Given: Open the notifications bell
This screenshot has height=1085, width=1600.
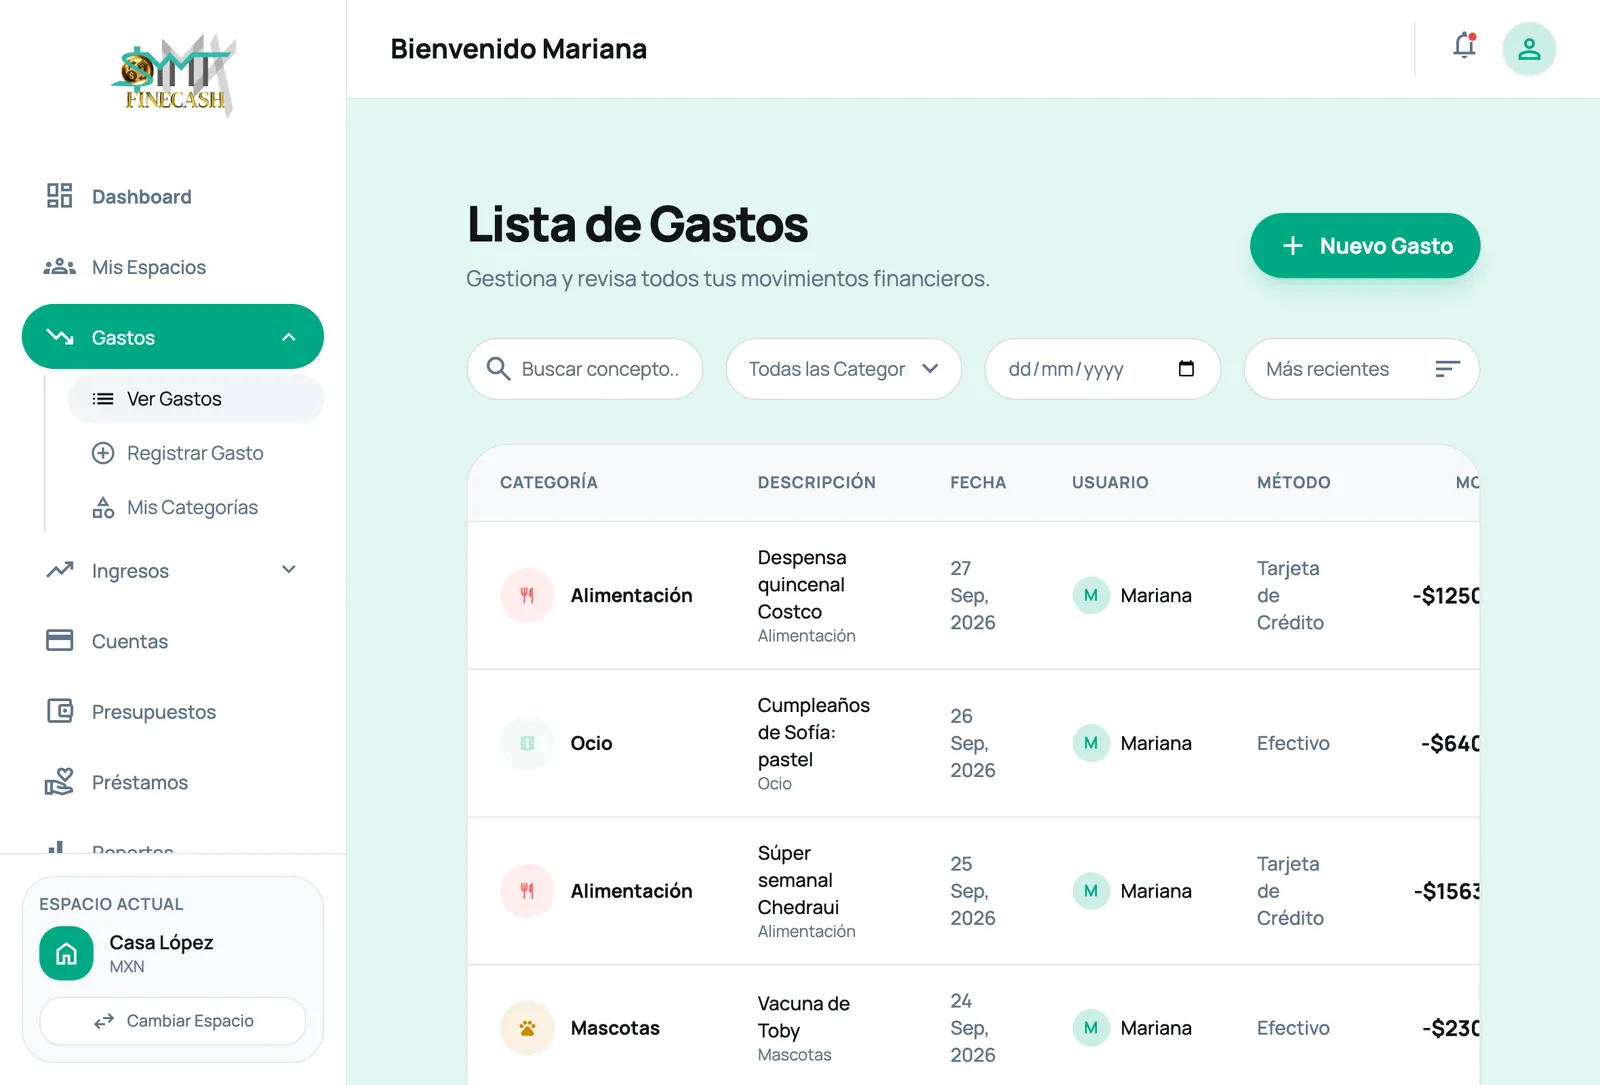Looking at the screenshot, I should coord(1465,46).
